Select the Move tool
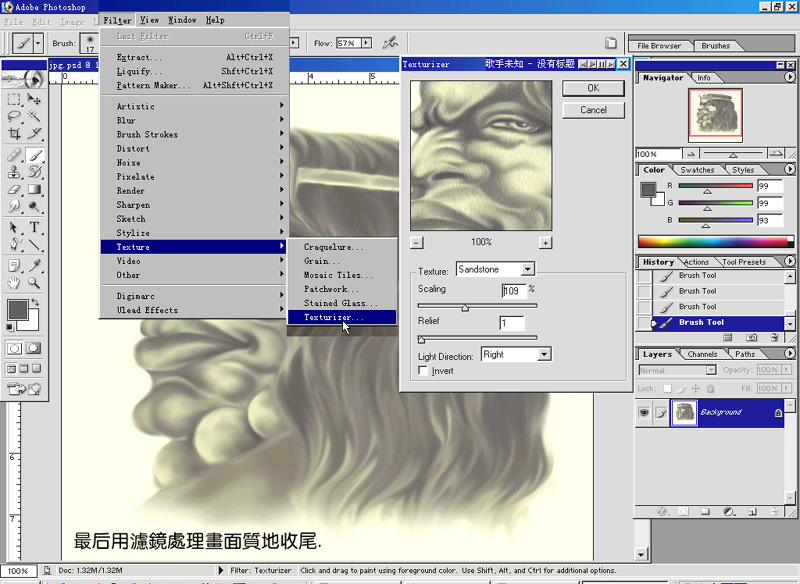 (x=34, y=99)
